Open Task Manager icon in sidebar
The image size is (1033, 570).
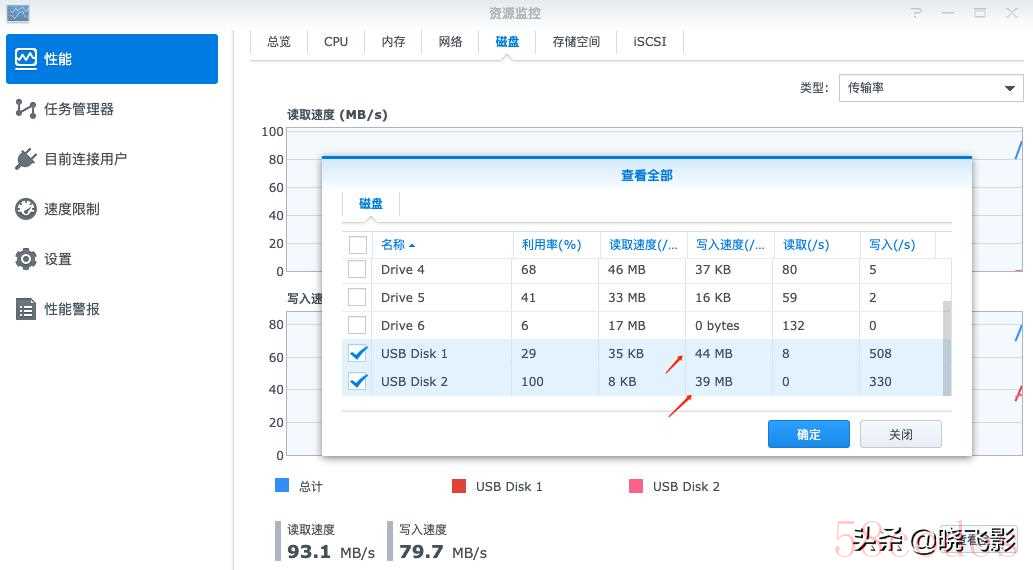click(26, 109)
